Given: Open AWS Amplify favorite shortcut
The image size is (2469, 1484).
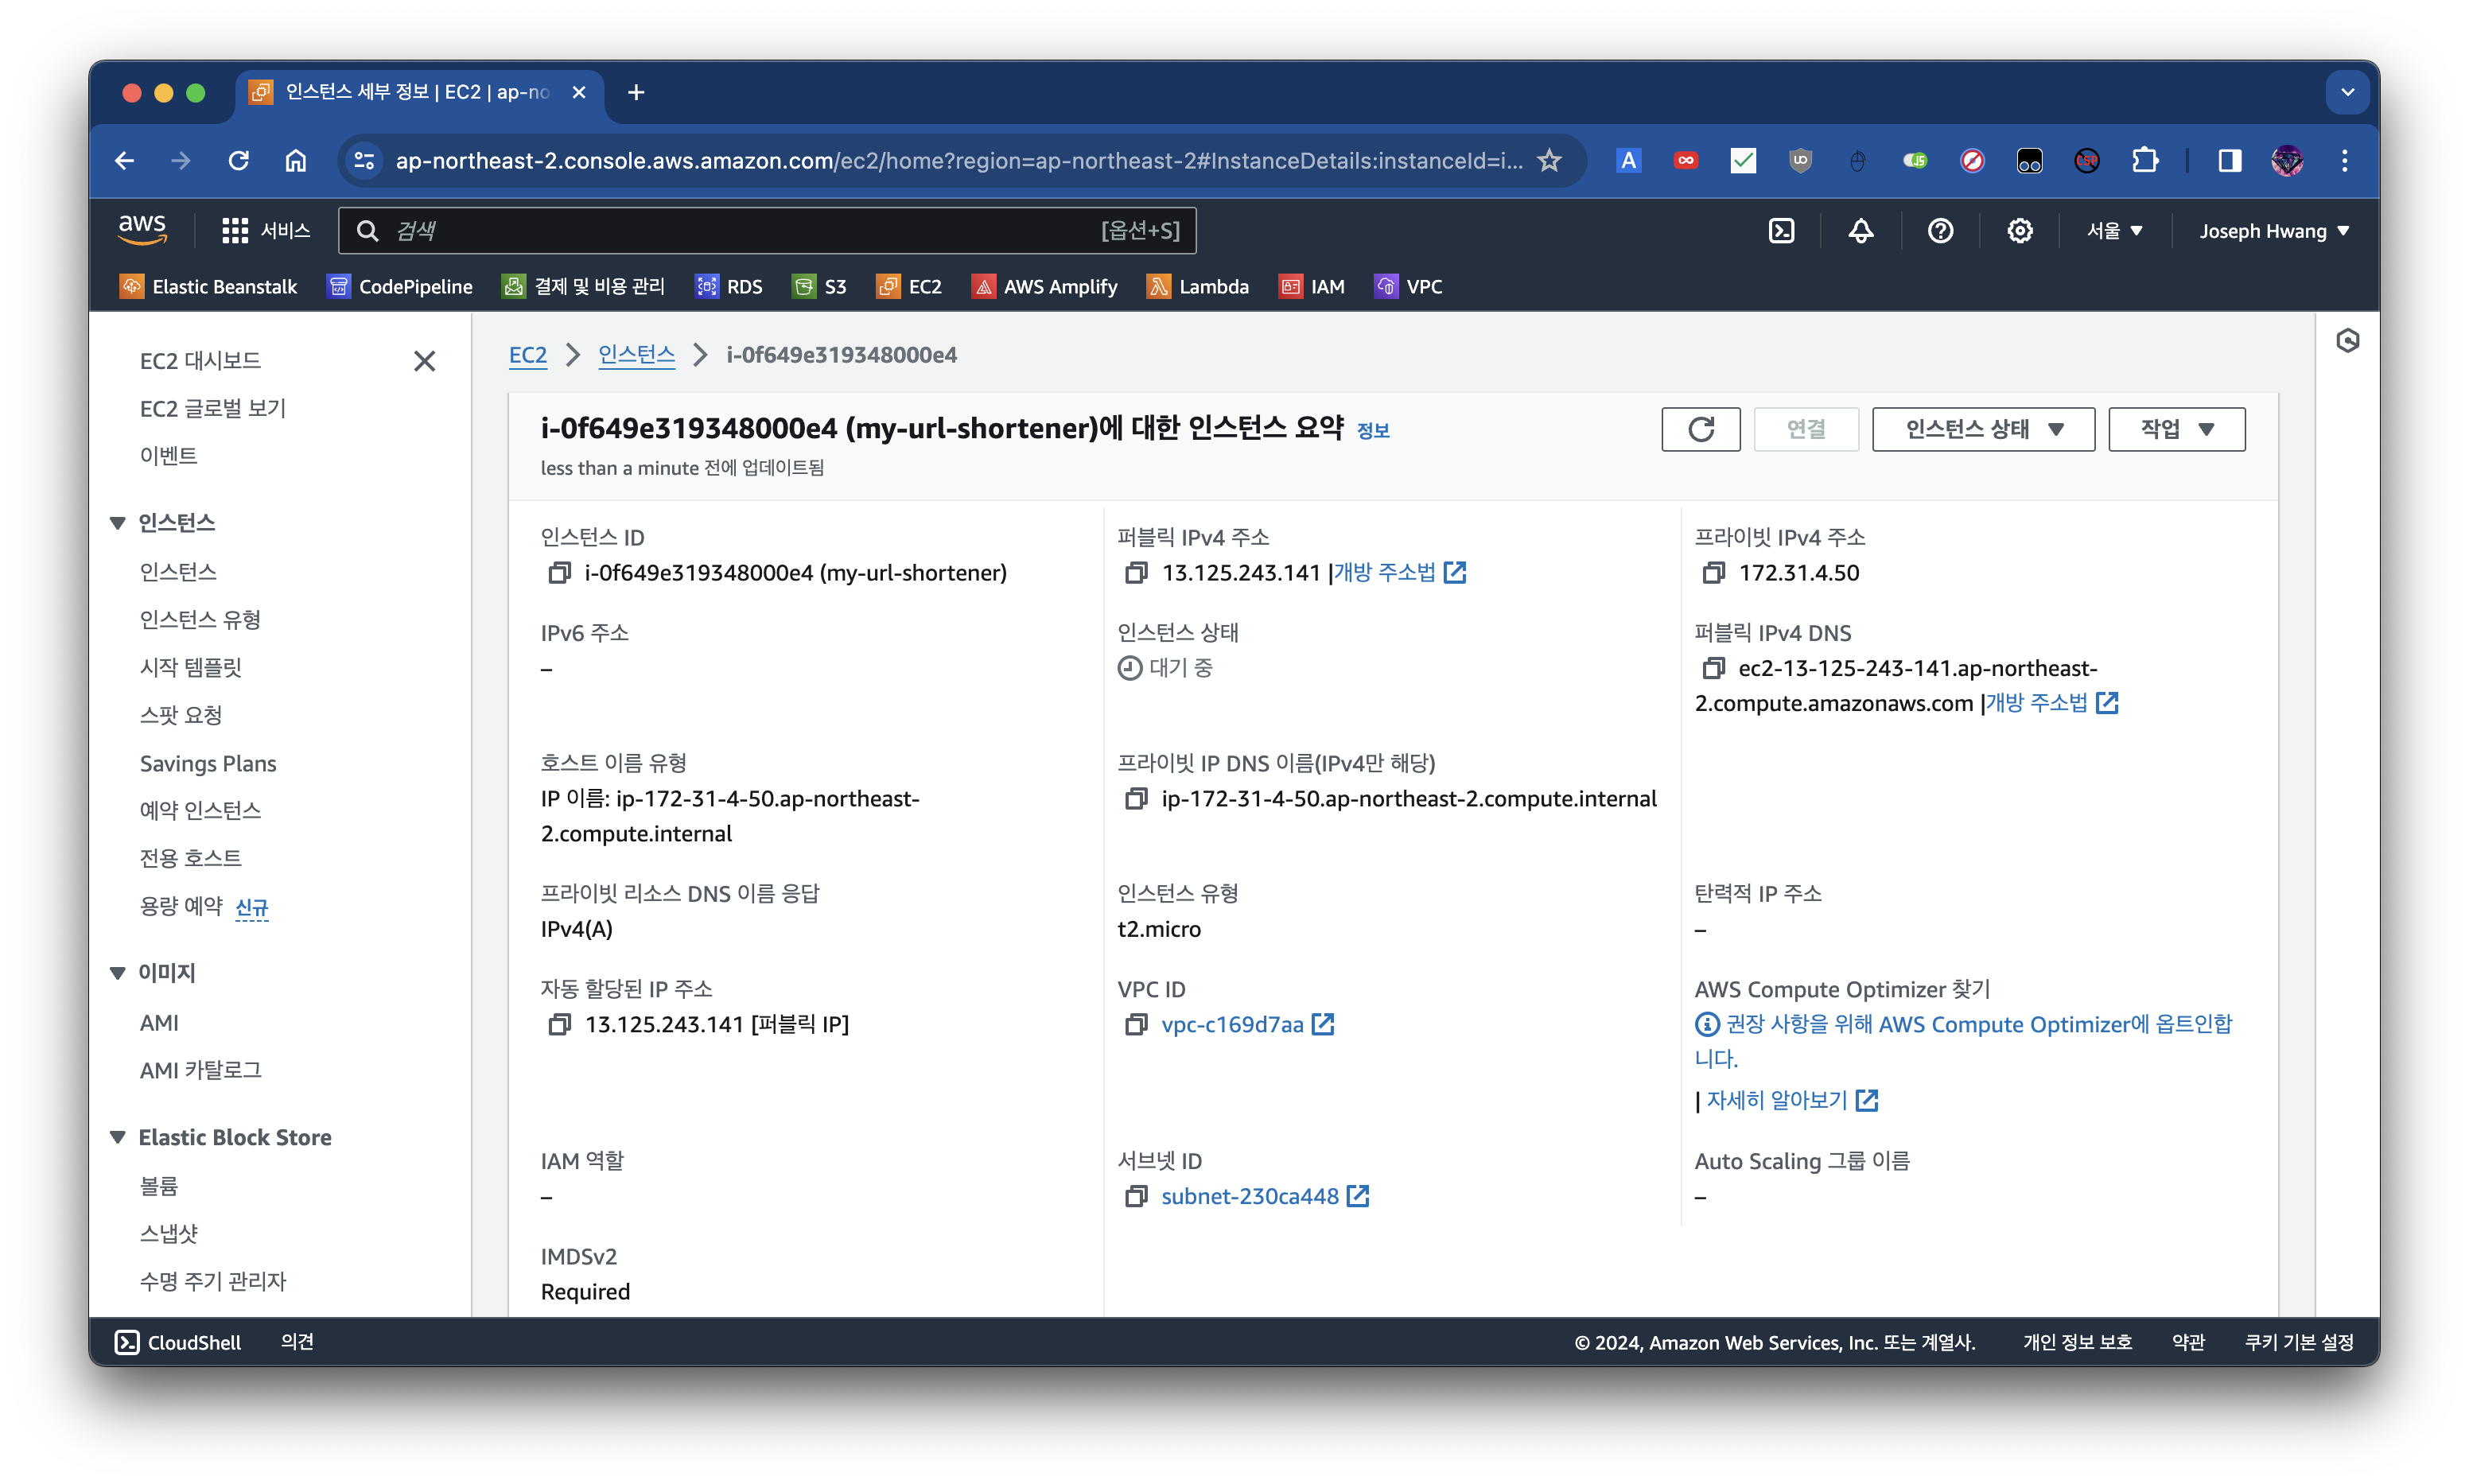Looking at the screenshot, I should pos(1044,287).
